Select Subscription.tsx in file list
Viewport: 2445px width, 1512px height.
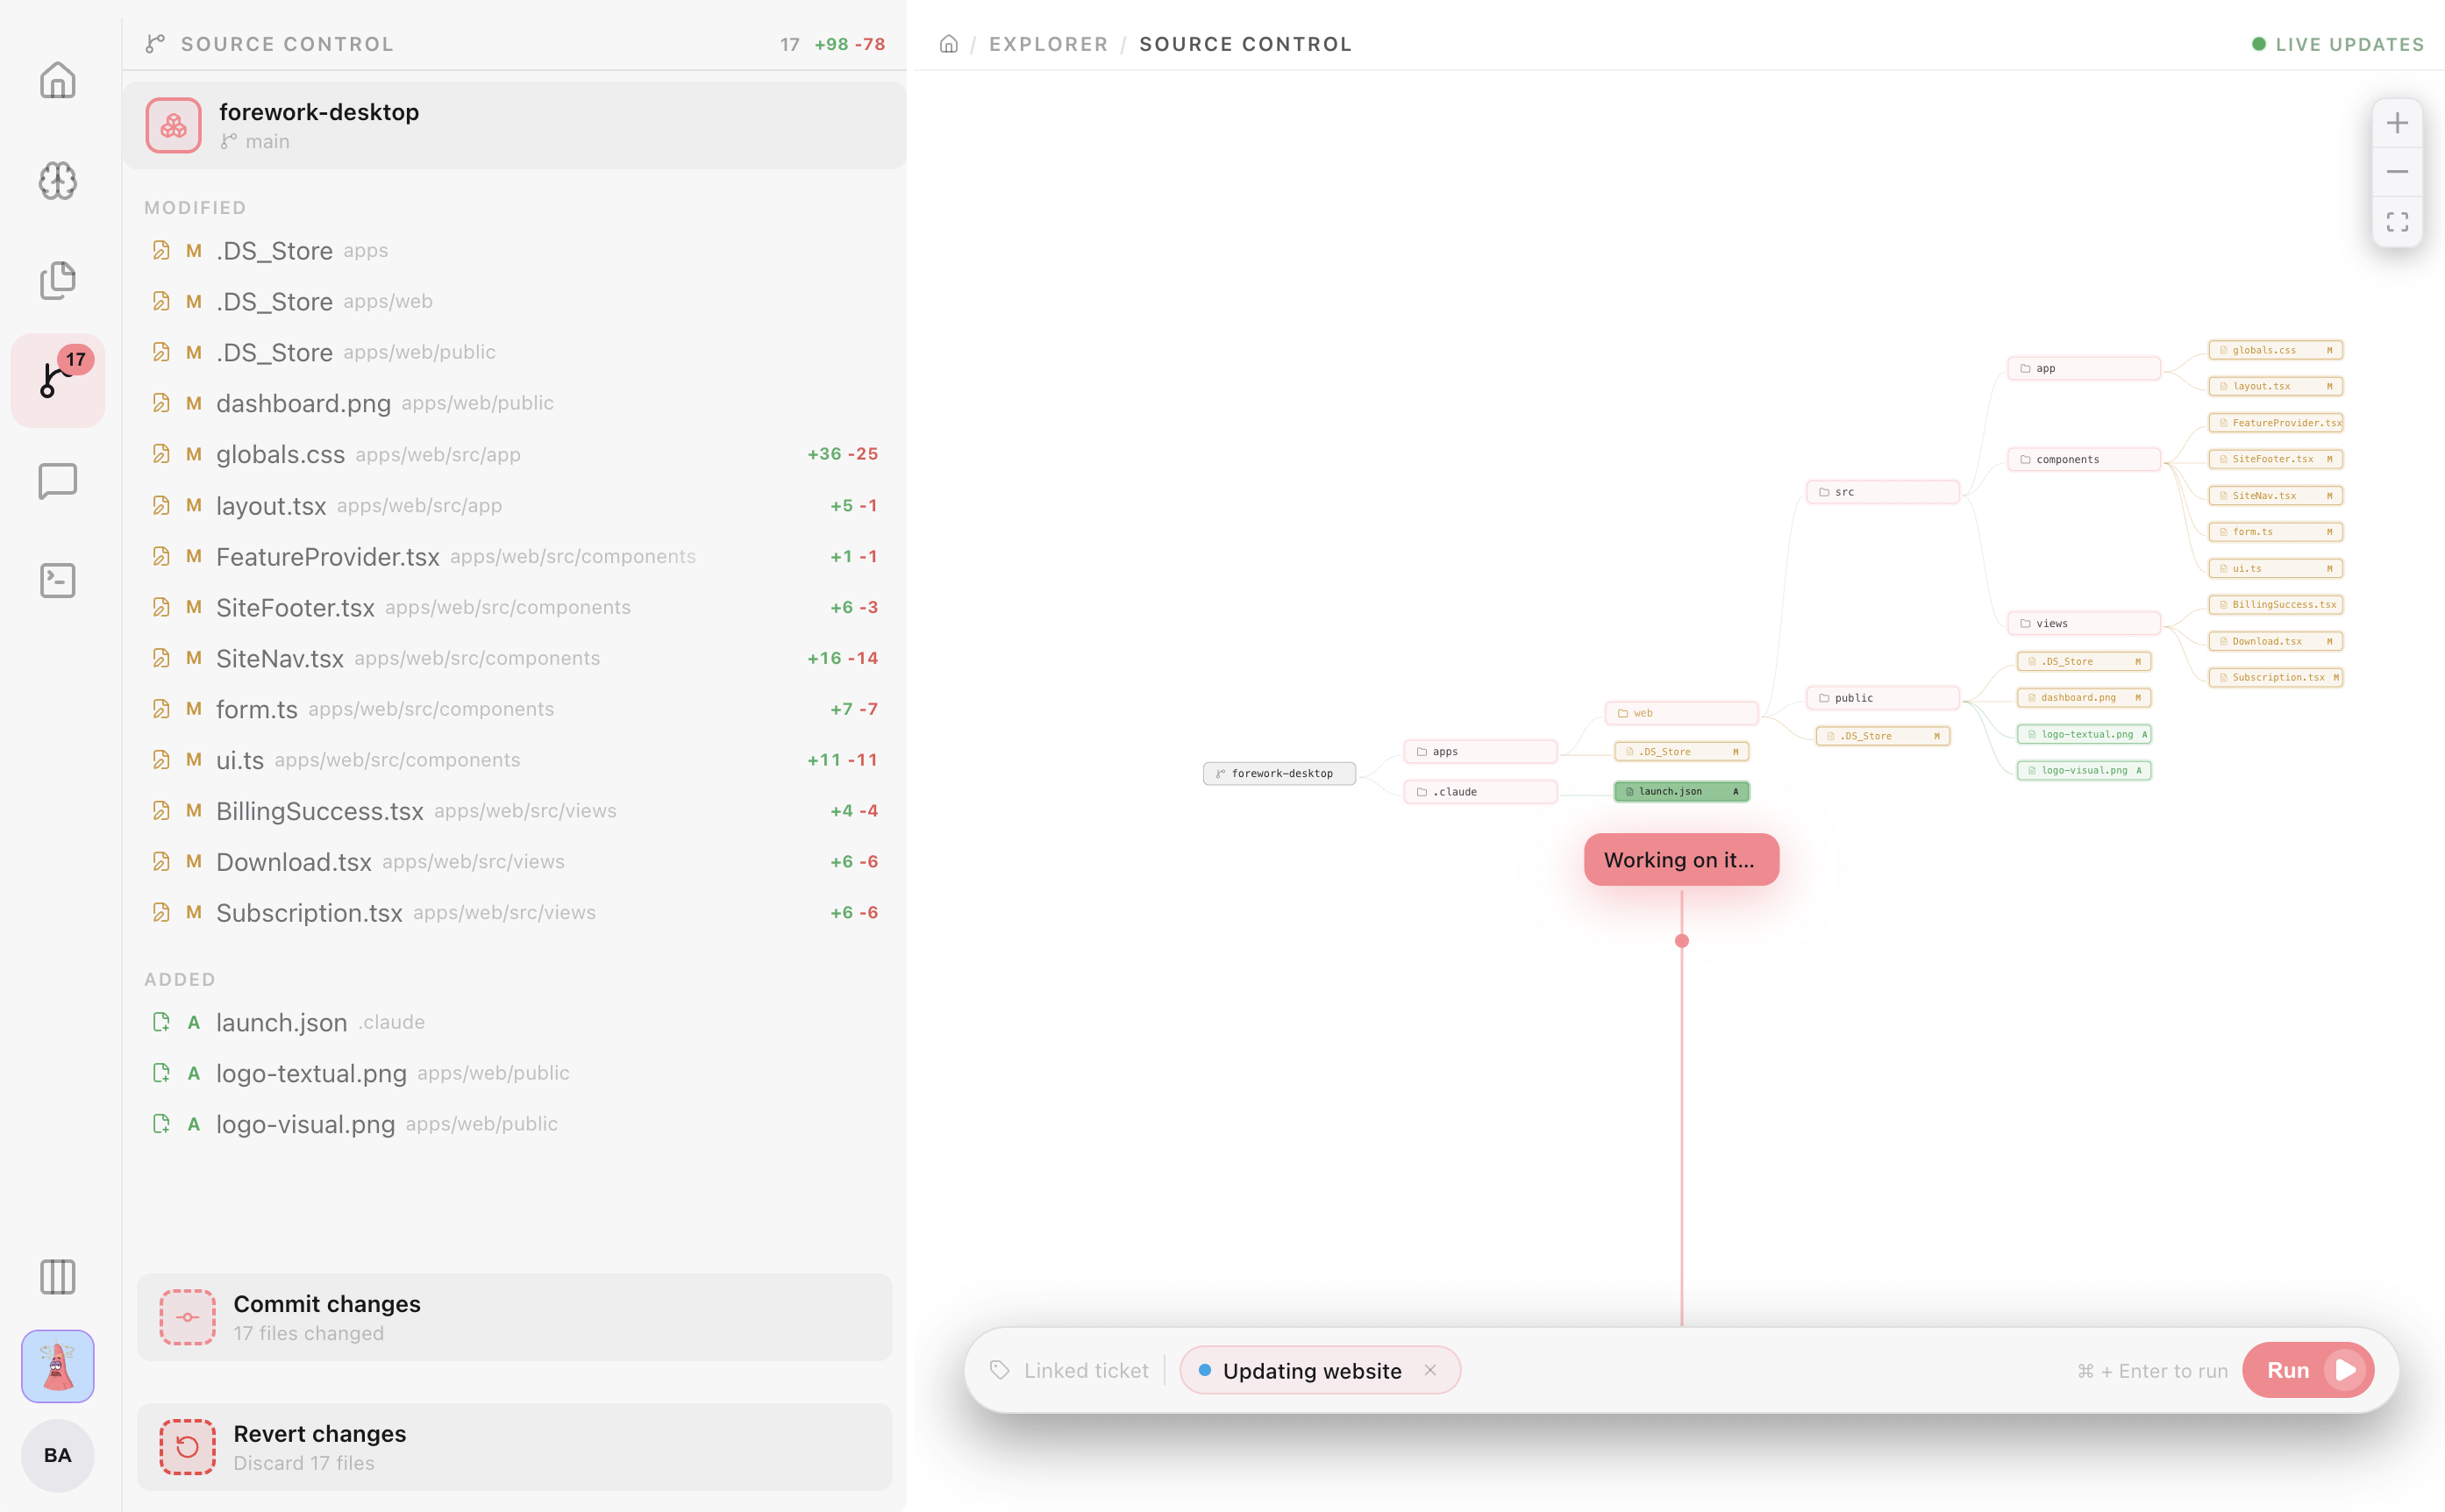click(x=514, y=913)
